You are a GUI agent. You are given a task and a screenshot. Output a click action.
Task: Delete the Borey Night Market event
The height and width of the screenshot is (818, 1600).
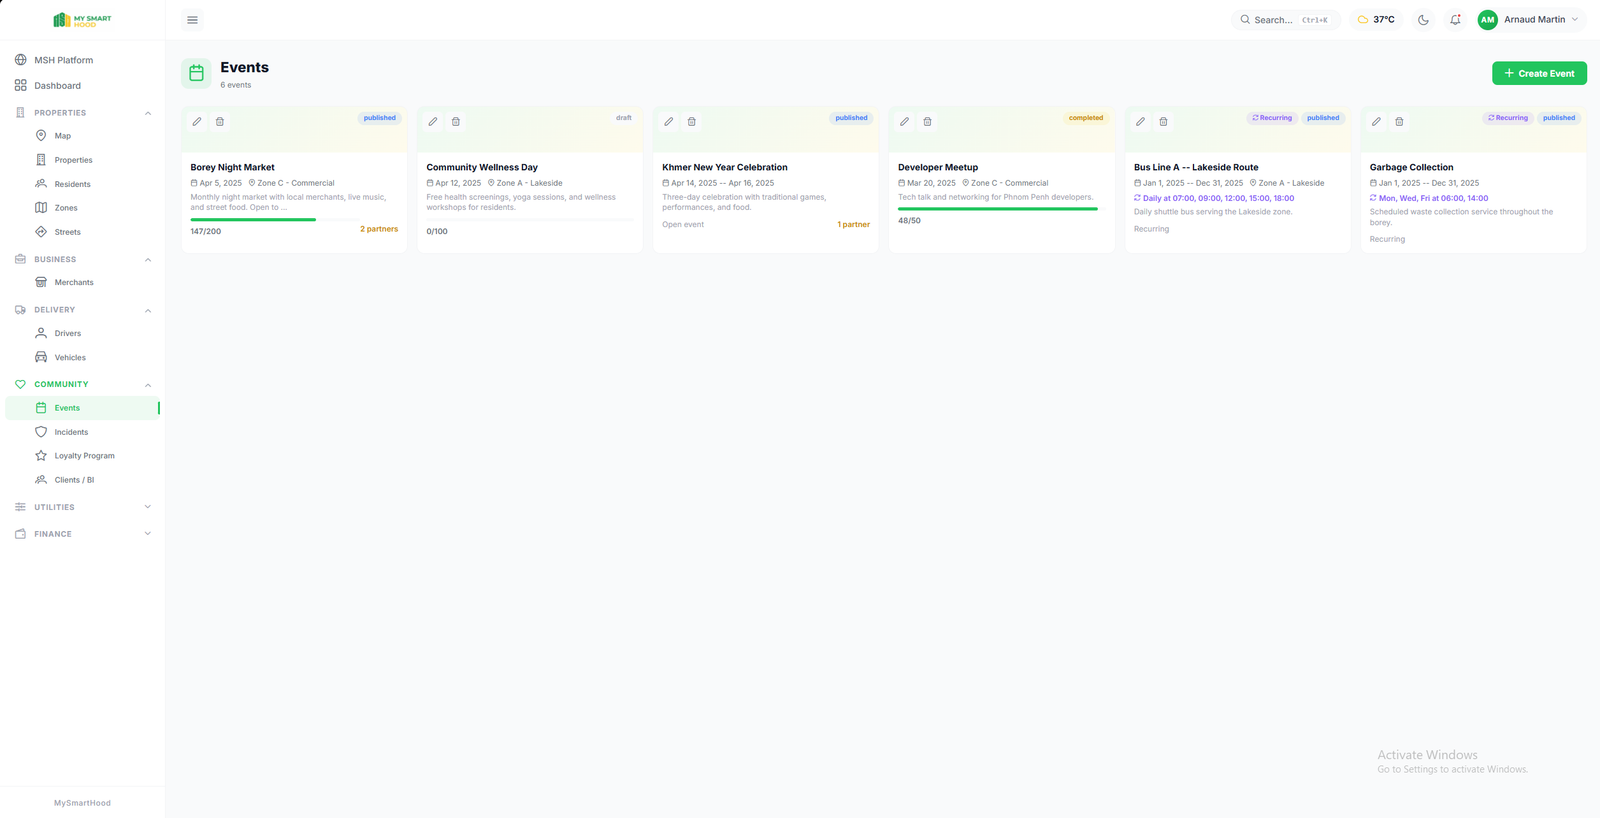point(220,122)
